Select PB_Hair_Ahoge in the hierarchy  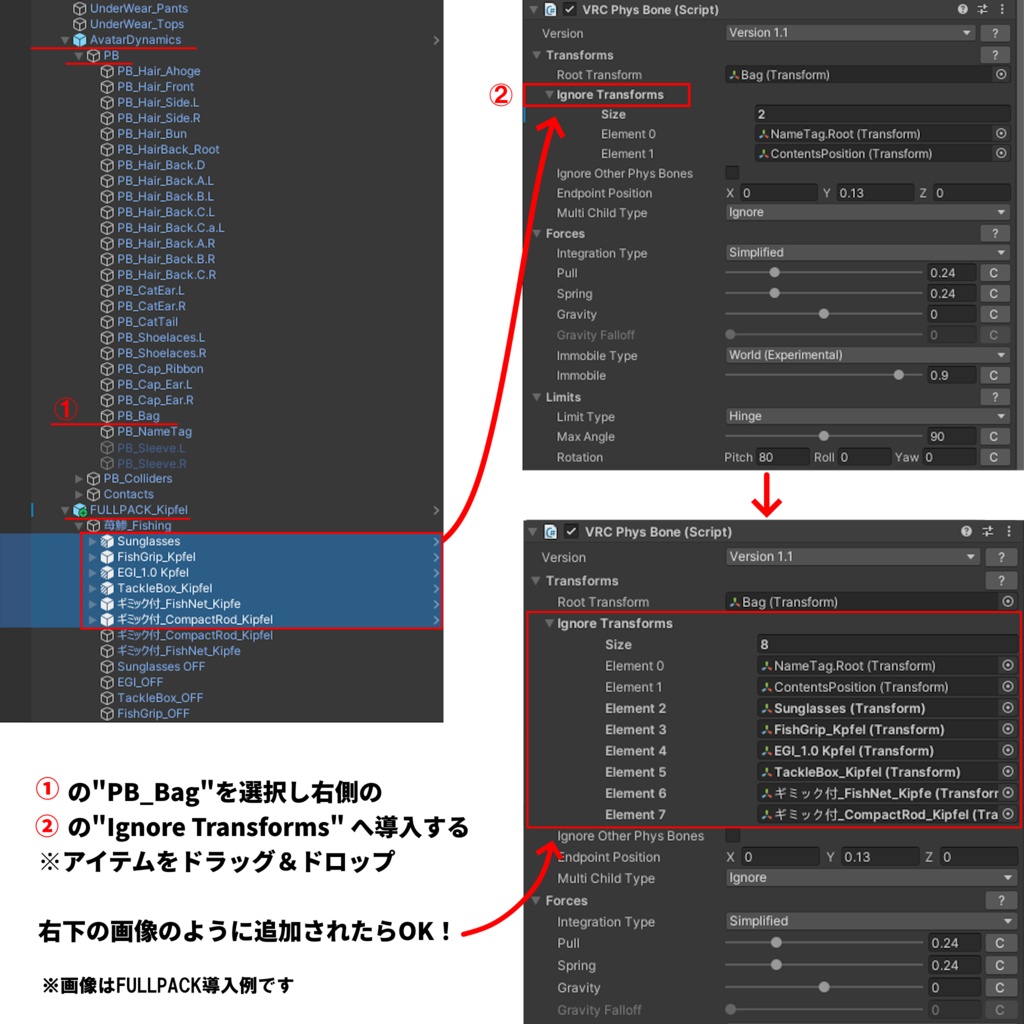pyautogui.click(x=159, y=71)
